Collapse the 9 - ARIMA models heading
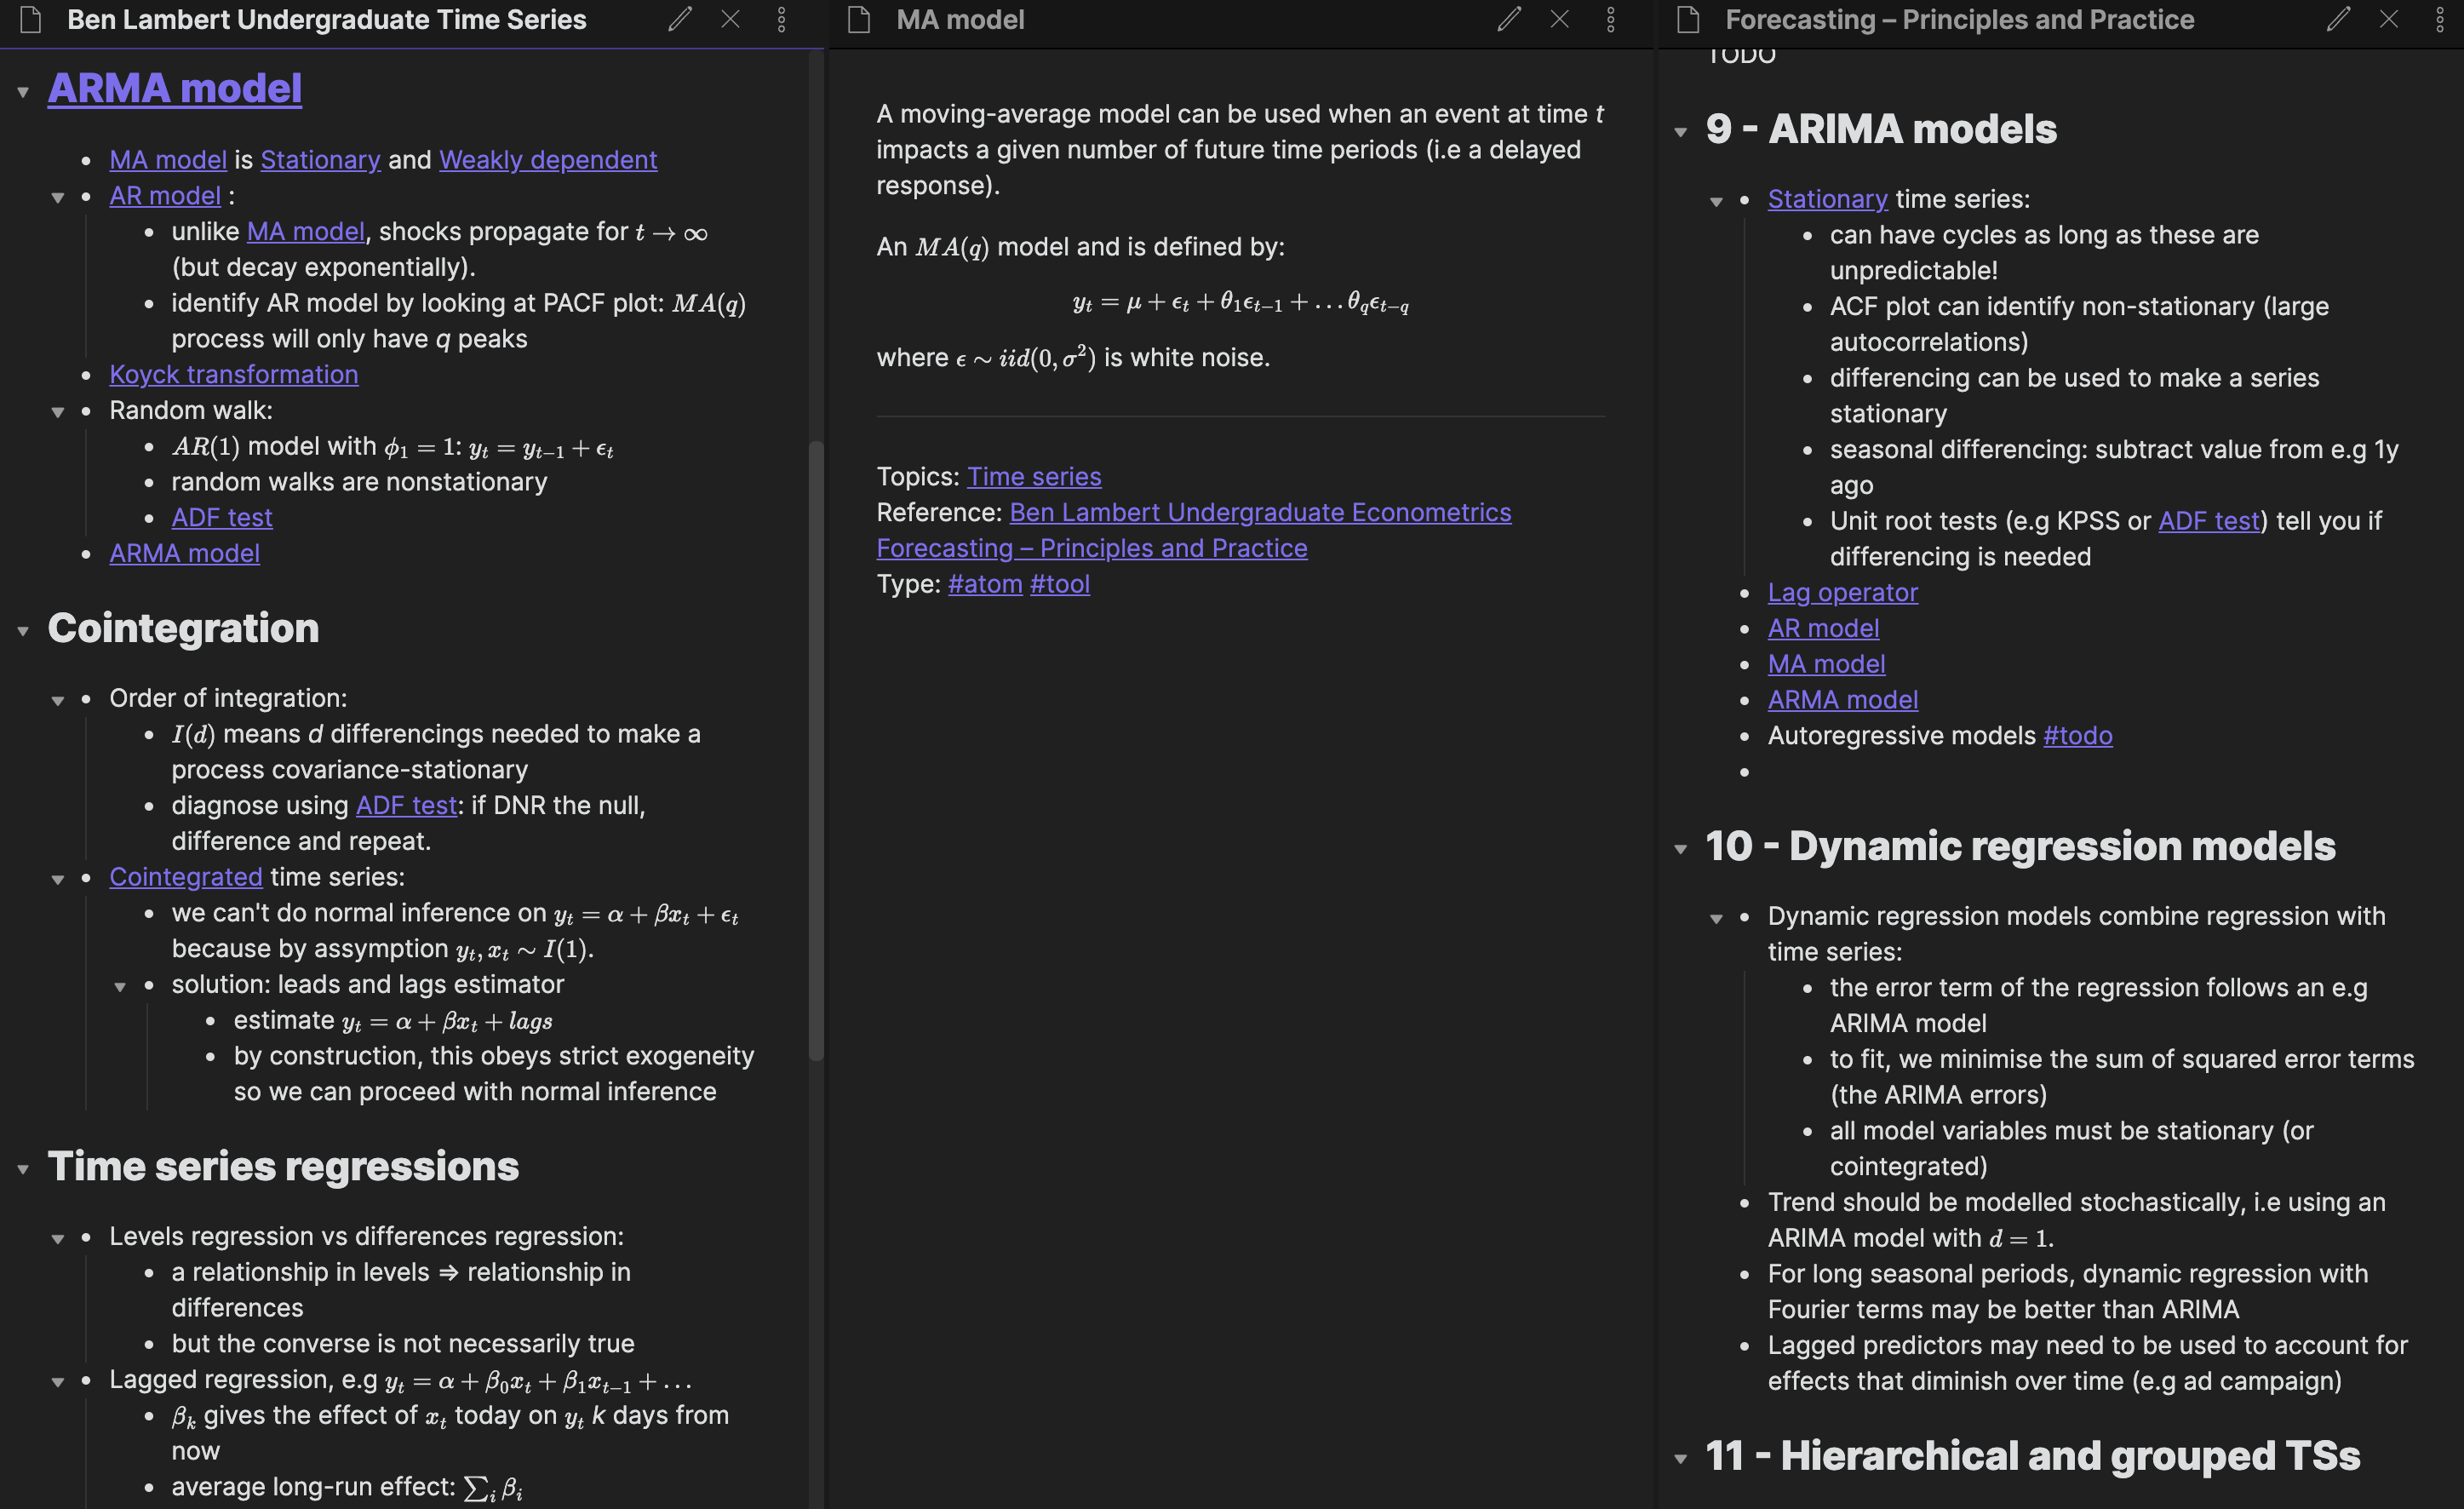Viewport: 2464px width, 1509px height. [1681, 132]
